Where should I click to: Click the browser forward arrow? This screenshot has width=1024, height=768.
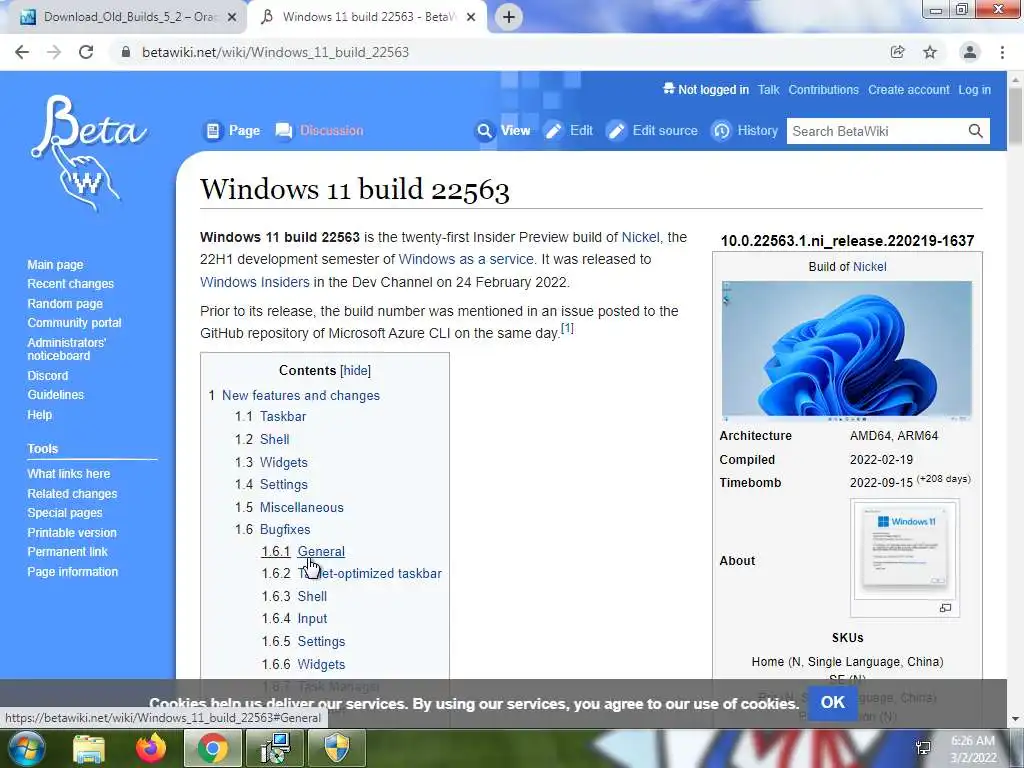[54, 52]
